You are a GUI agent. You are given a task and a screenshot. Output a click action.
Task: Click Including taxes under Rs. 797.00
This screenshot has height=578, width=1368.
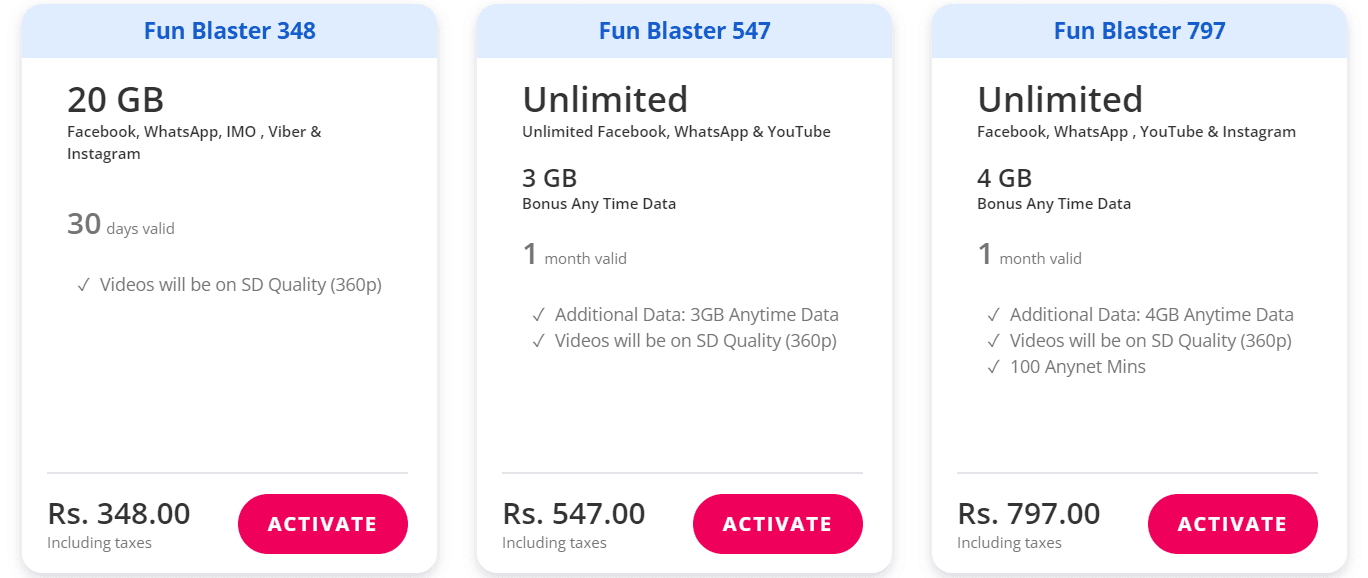pyautogui.click(x=1008, y=542)
